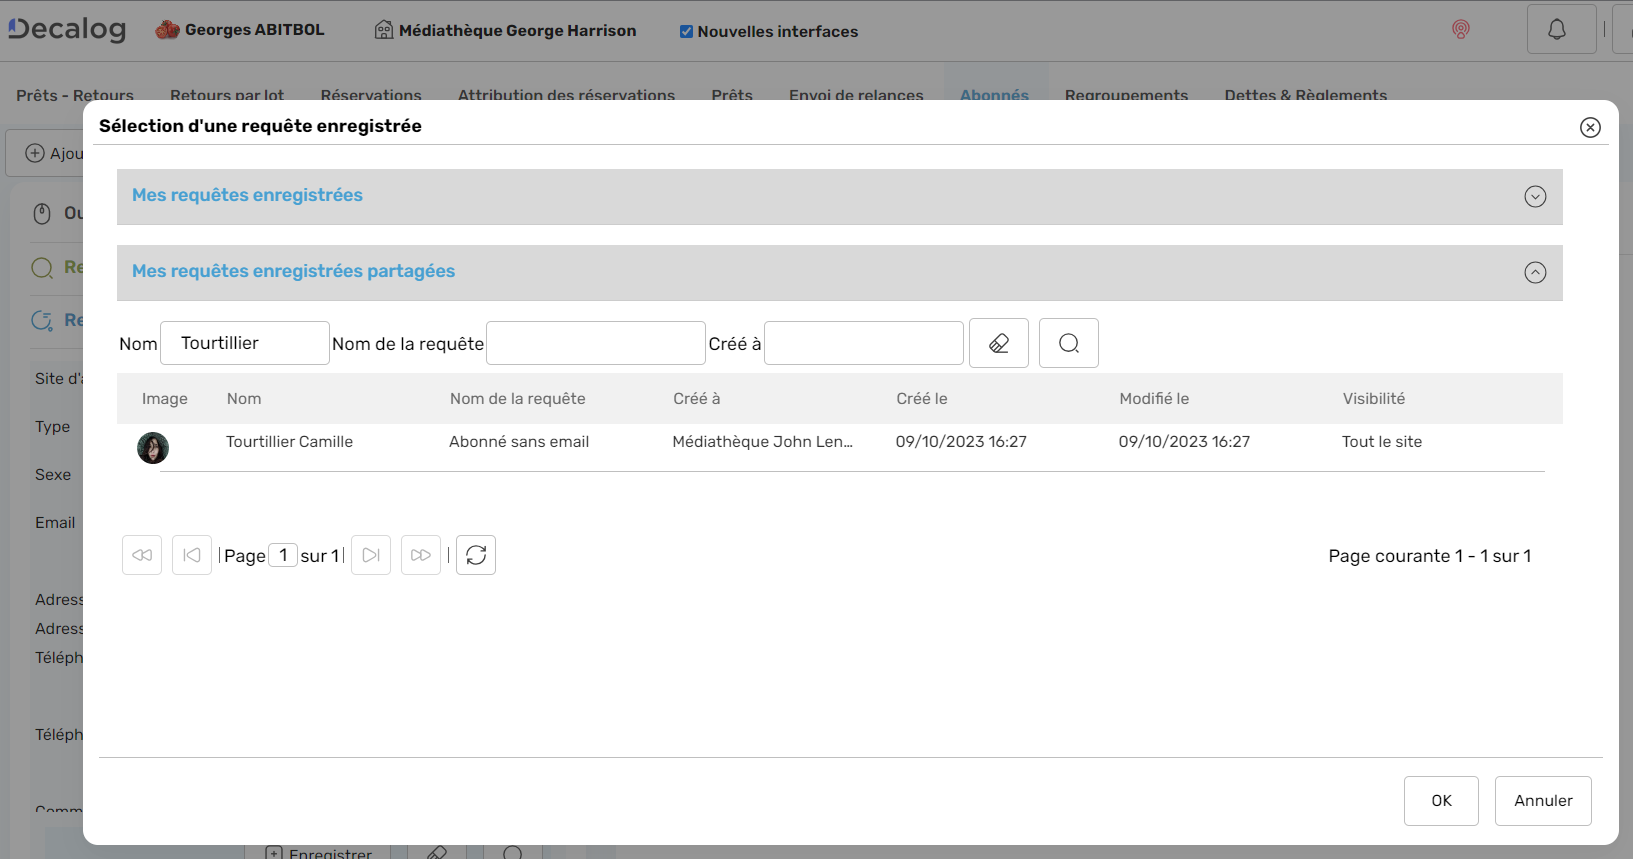Switch to Regroupements tab
This screenshot has width=1633, height=859.
click(x=1126, y=94)
